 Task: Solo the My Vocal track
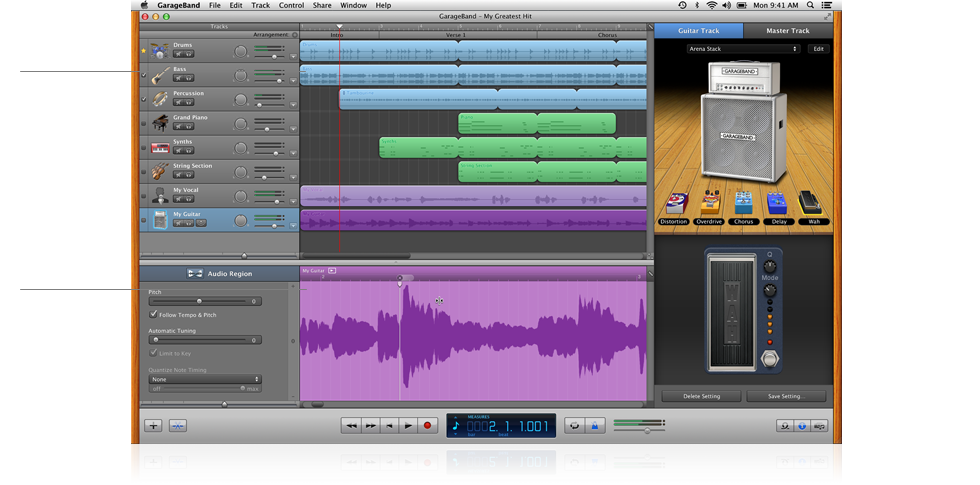(188, 199)
